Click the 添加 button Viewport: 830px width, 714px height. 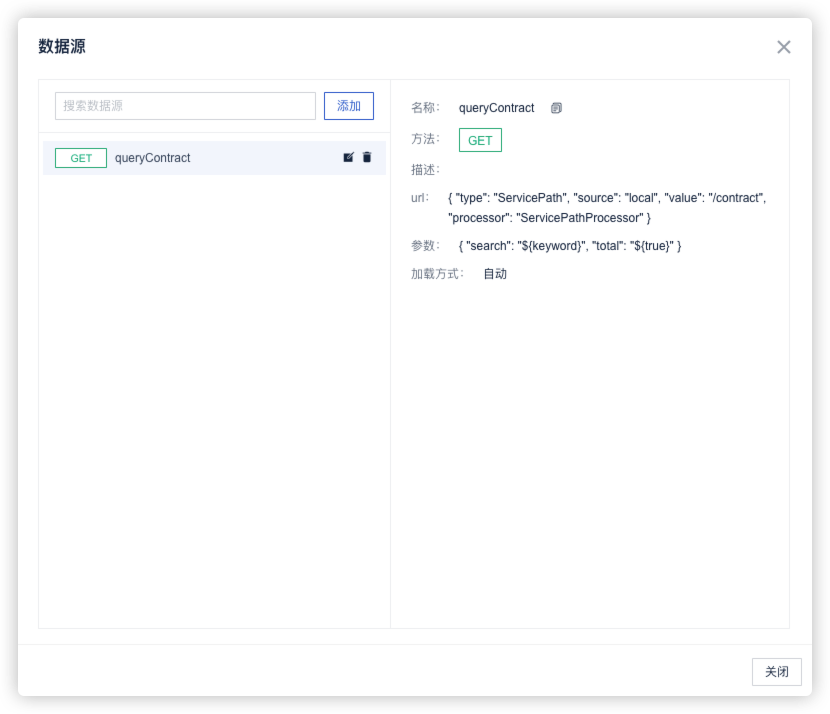348,106
